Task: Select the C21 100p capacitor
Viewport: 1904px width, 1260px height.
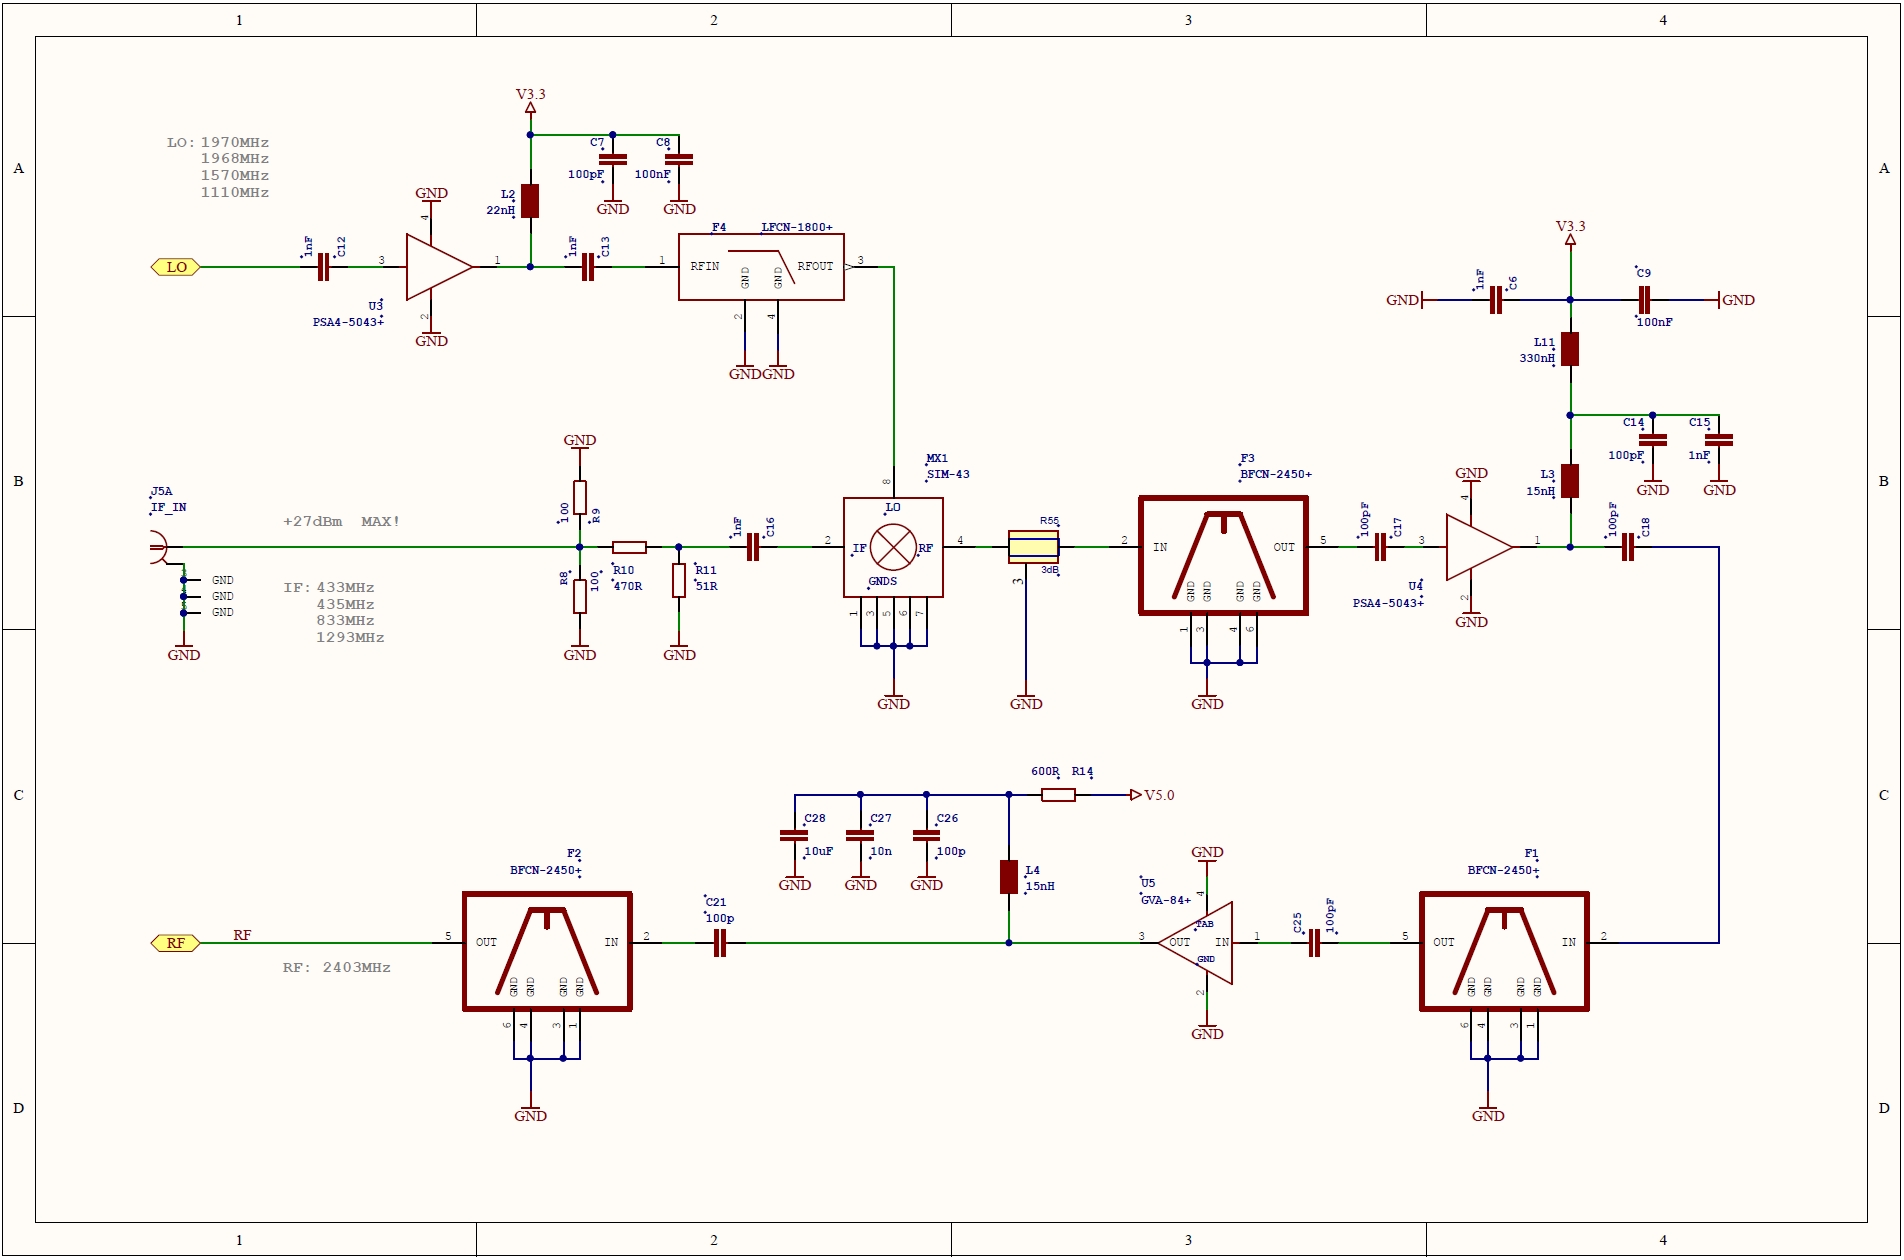Action: point(719,943)
